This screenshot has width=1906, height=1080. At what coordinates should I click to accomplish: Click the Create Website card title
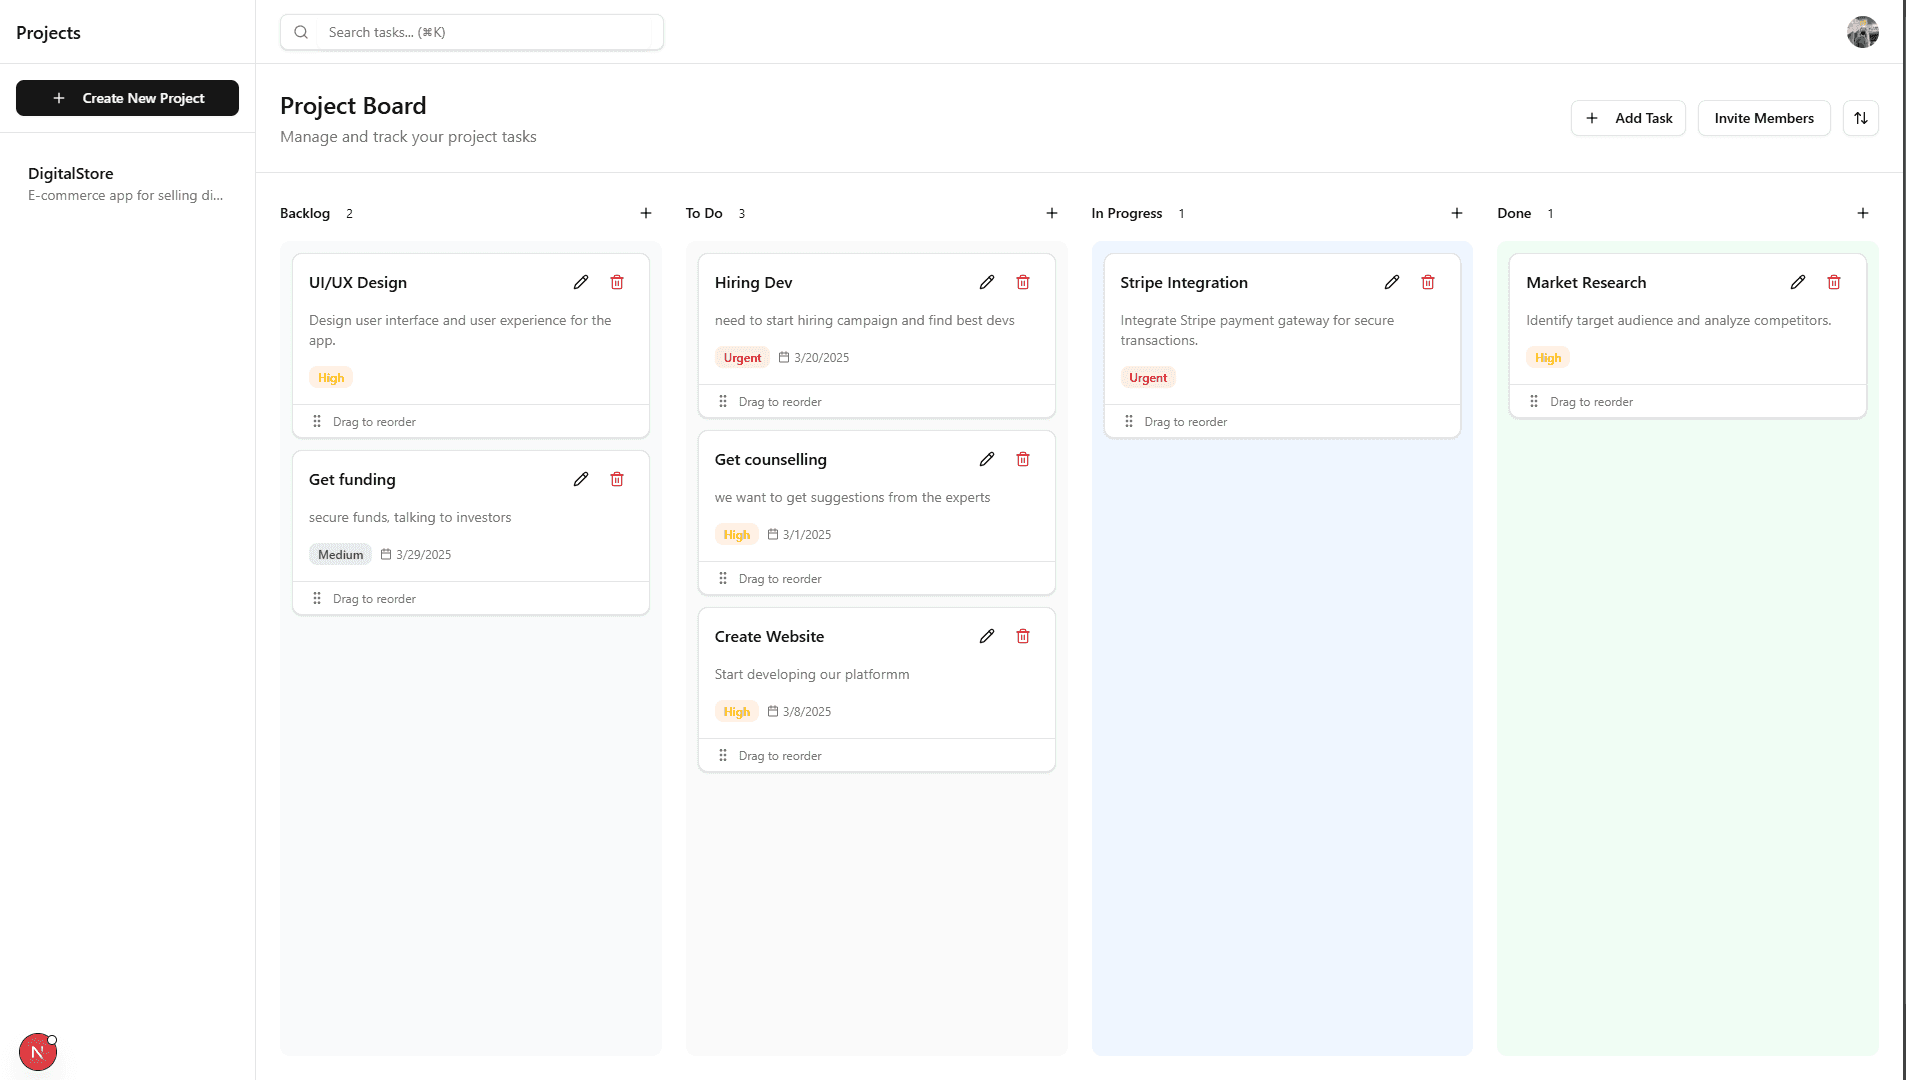pyautogui.click(x=769, y=636)
